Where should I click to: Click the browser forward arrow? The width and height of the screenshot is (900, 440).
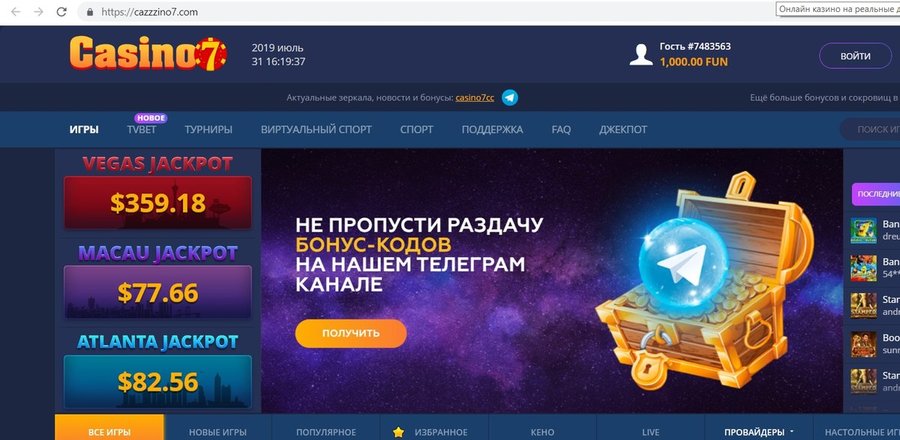[38, 12]
